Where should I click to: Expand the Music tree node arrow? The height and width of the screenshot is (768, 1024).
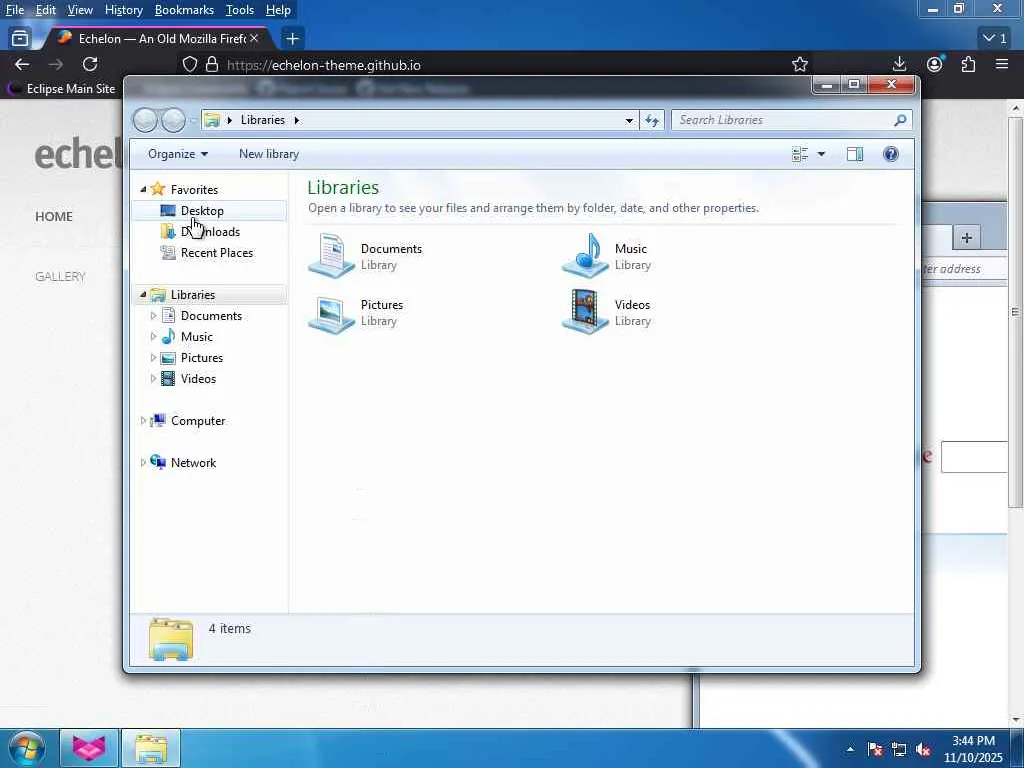click(x=153, y=337)
